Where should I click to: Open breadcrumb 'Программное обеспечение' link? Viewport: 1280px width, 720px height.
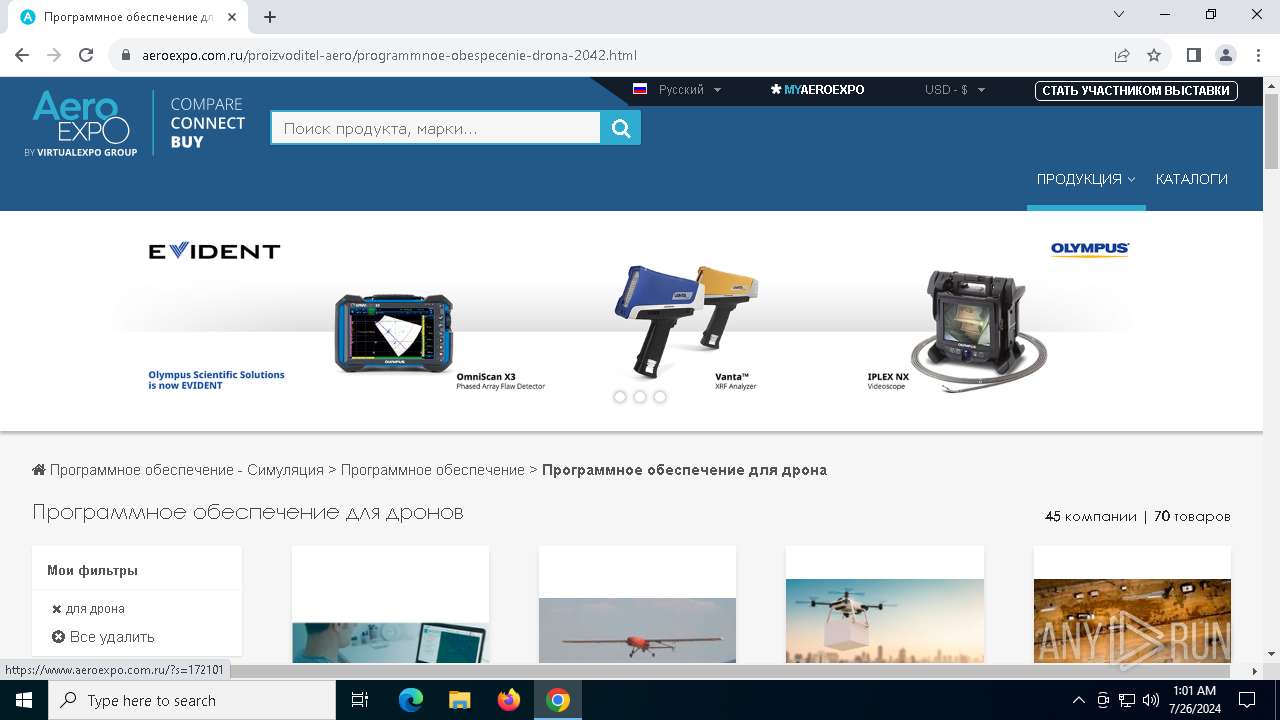click(x=433, y=469)
